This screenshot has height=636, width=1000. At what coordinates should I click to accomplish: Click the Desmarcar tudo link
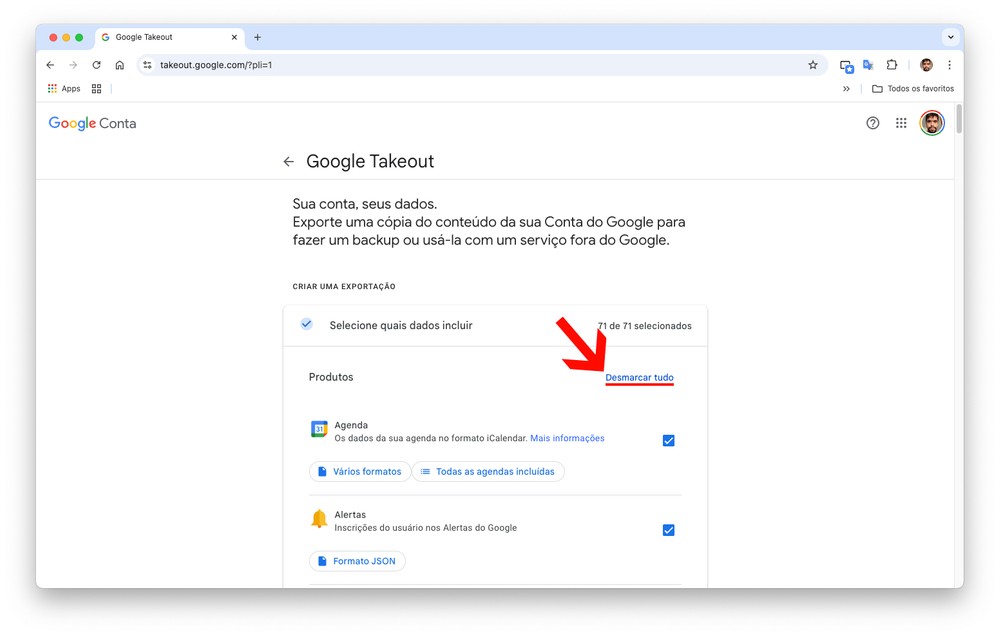639,378
